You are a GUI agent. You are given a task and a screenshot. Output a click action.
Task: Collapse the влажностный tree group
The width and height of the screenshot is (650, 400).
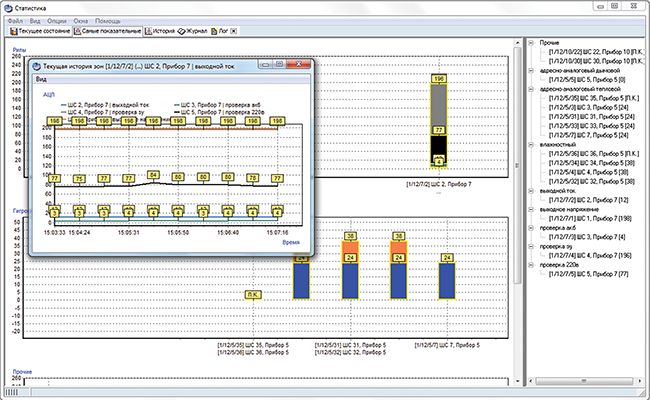pos(530,144)
